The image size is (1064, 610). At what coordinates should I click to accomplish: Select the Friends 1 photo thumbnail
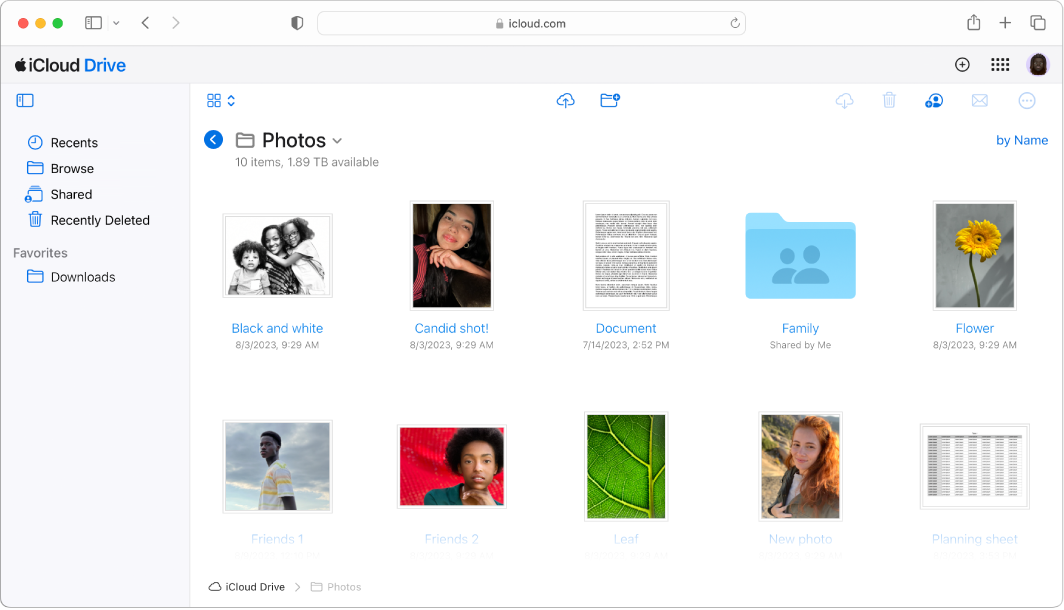pos(278,466)
